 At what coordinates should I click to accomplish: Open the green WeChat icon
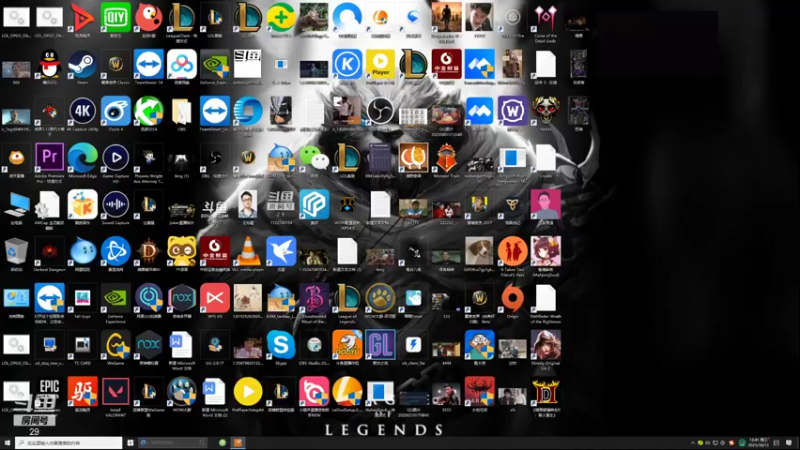coord(314,157)
